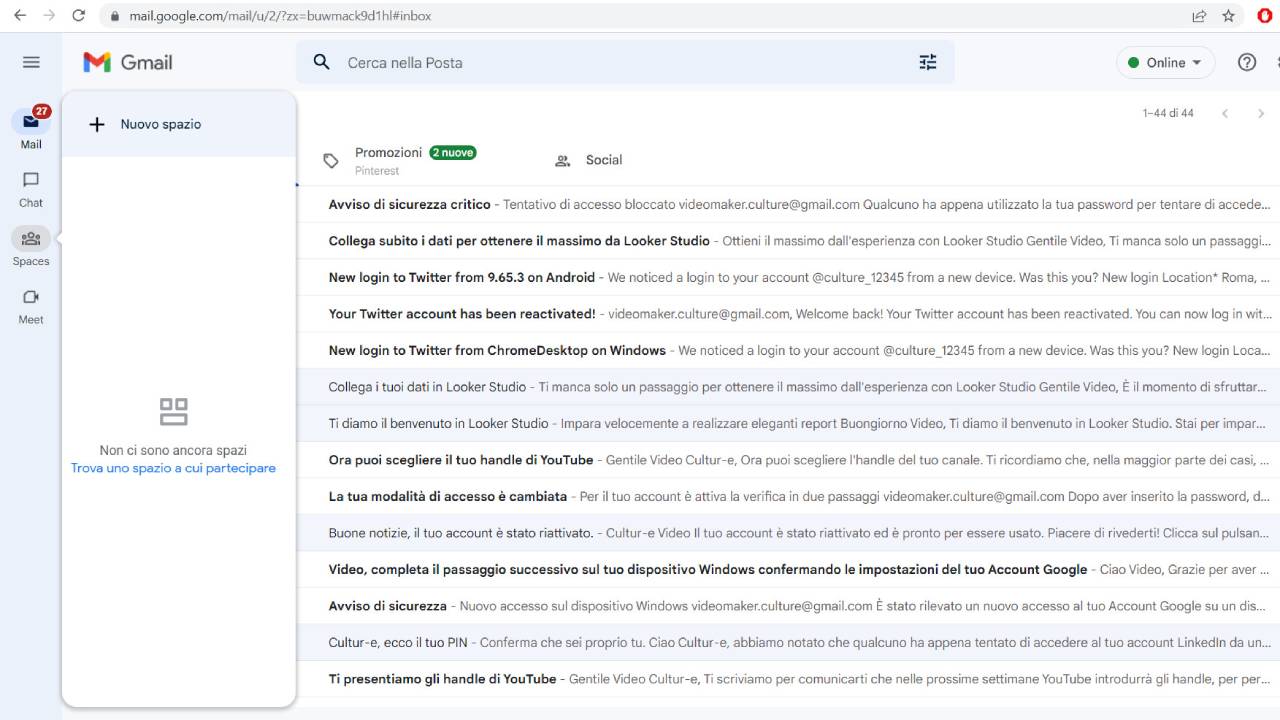Click the Social people icon
The image size is (1280, 720).
tap(563, 161)
